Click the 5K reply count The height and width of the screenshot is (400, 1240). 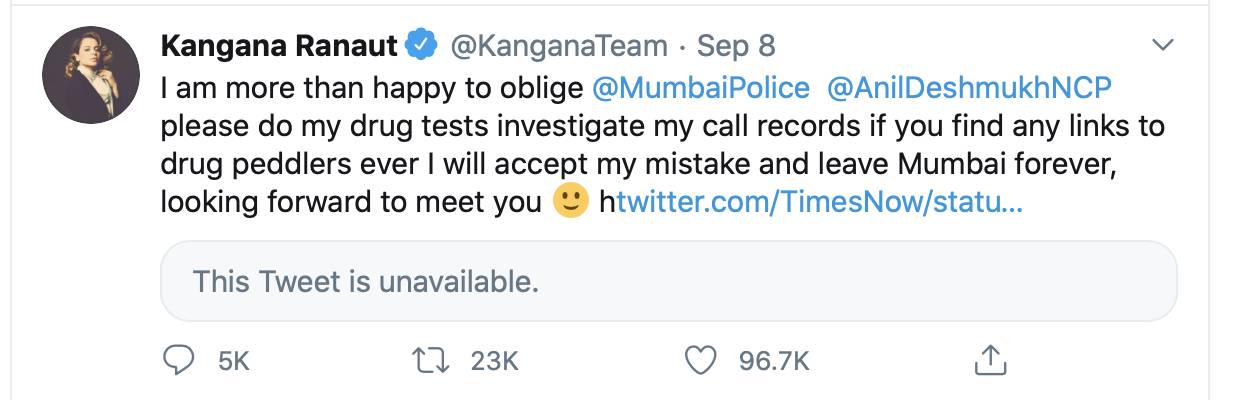[233, 360]
